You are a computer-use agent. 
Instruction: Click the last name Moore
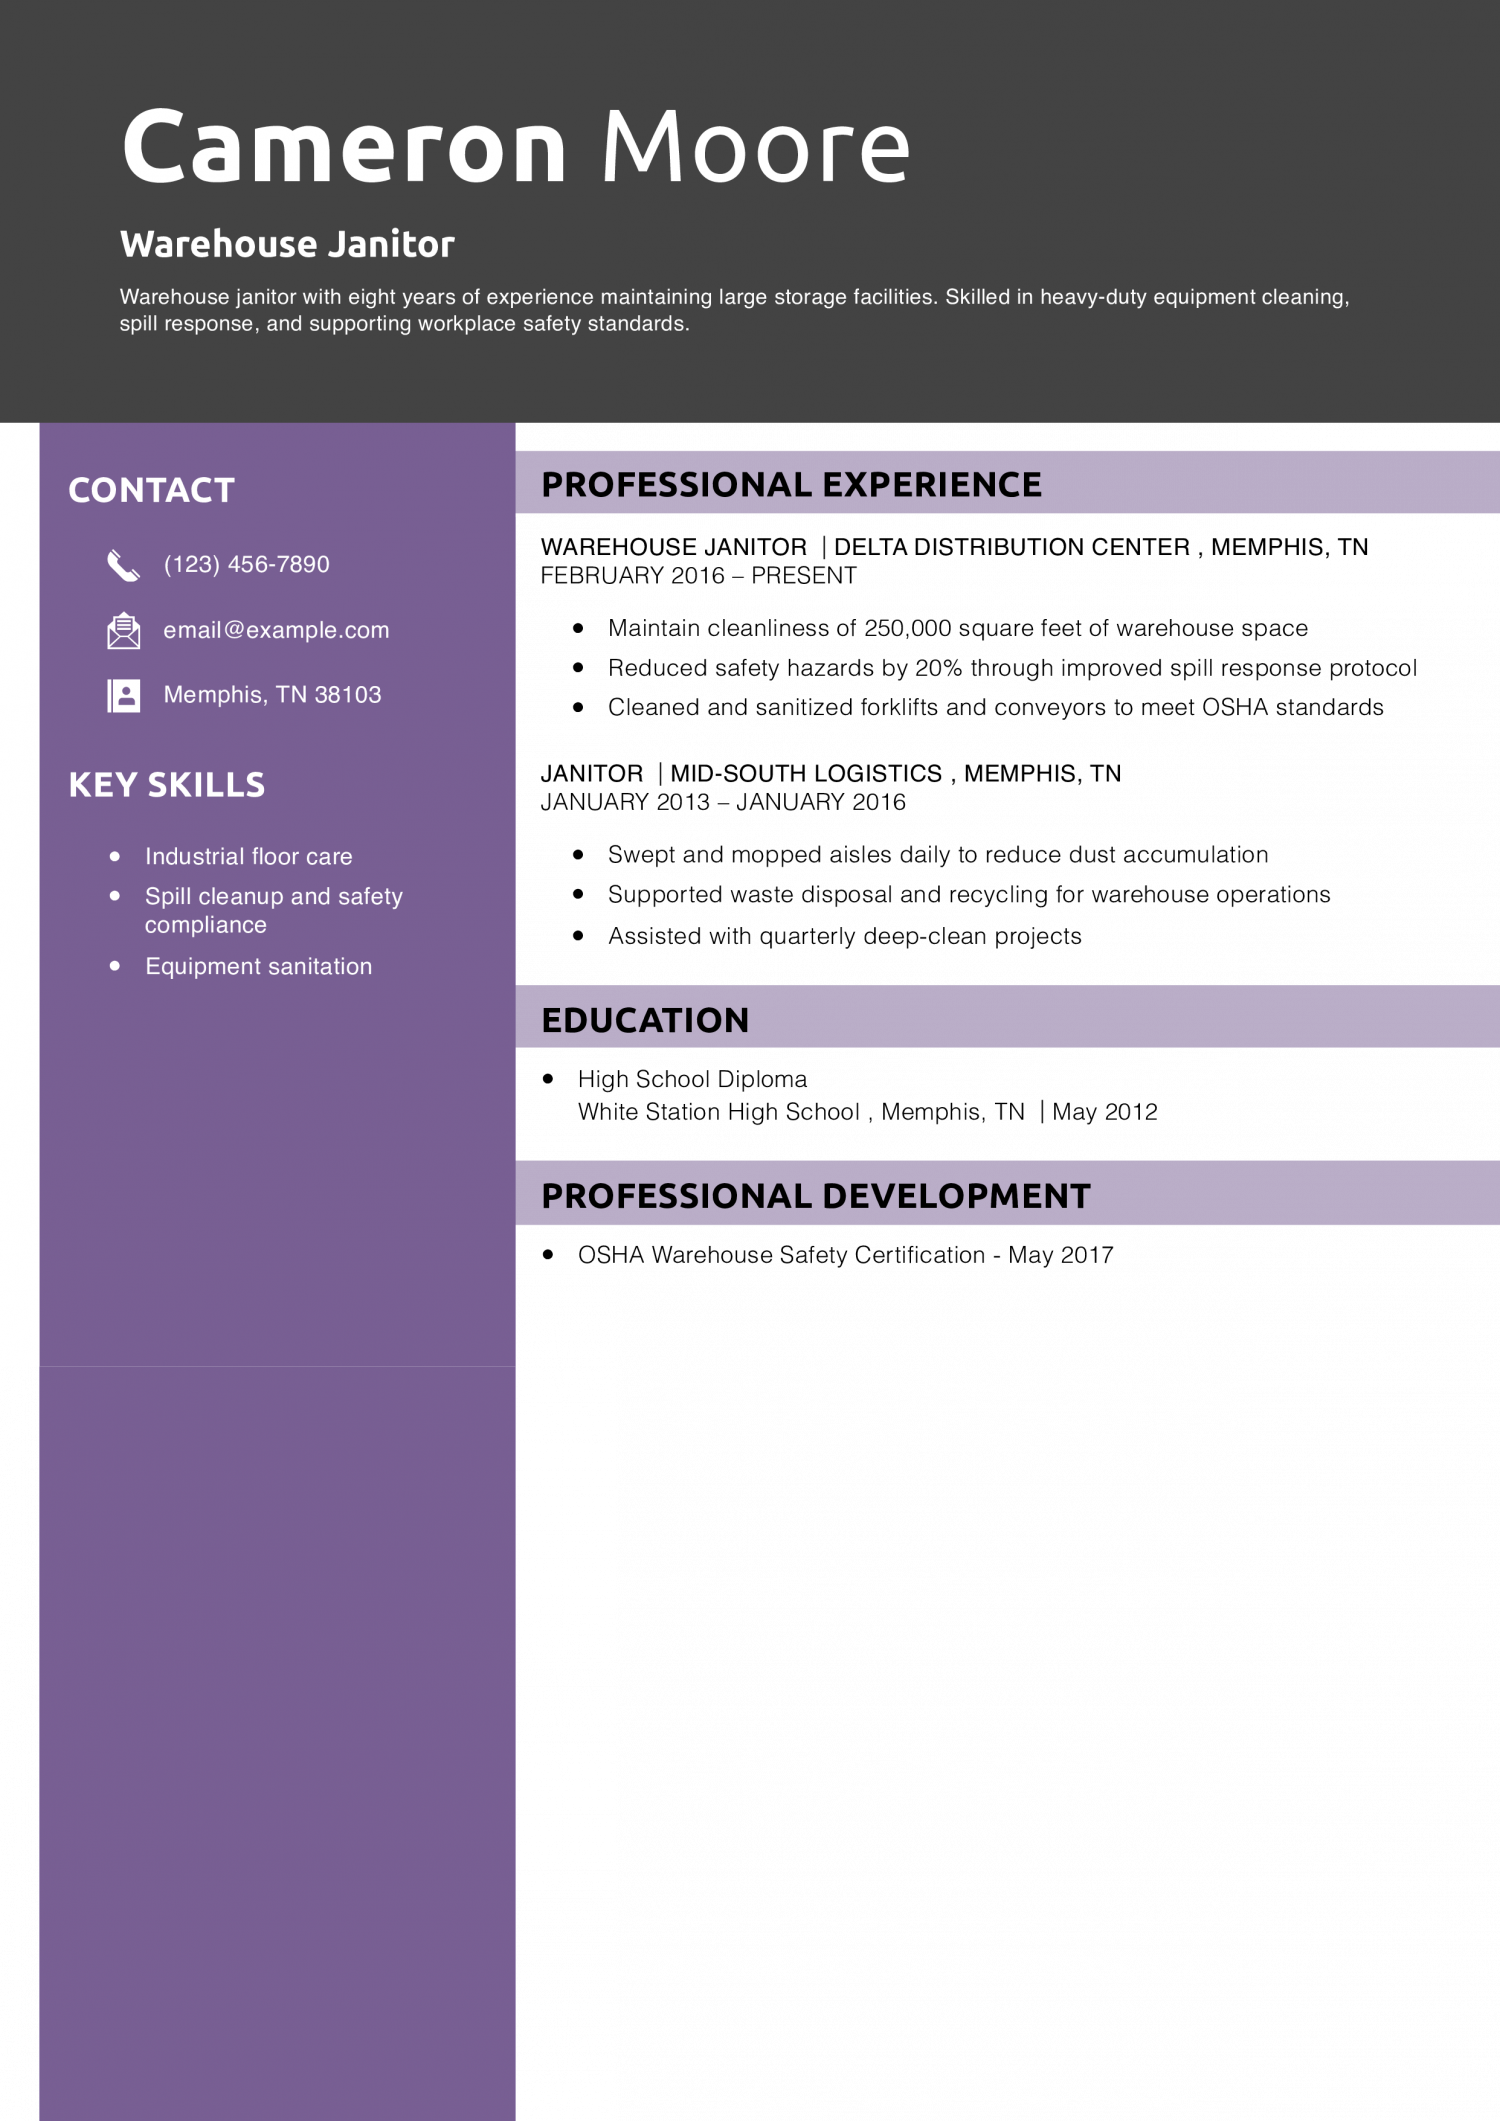coord(755,148)
